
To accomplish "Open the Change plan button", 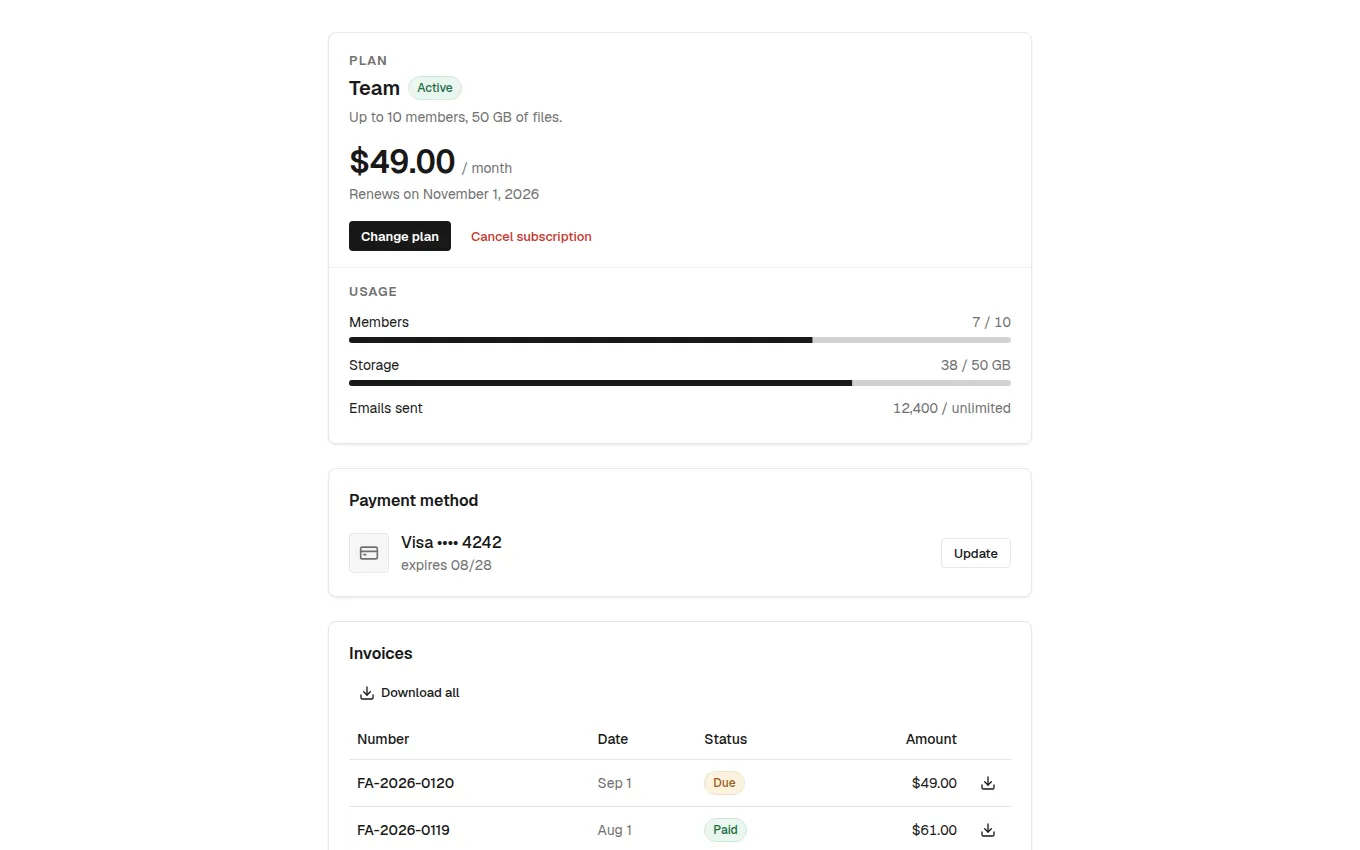I will [400, 236].
